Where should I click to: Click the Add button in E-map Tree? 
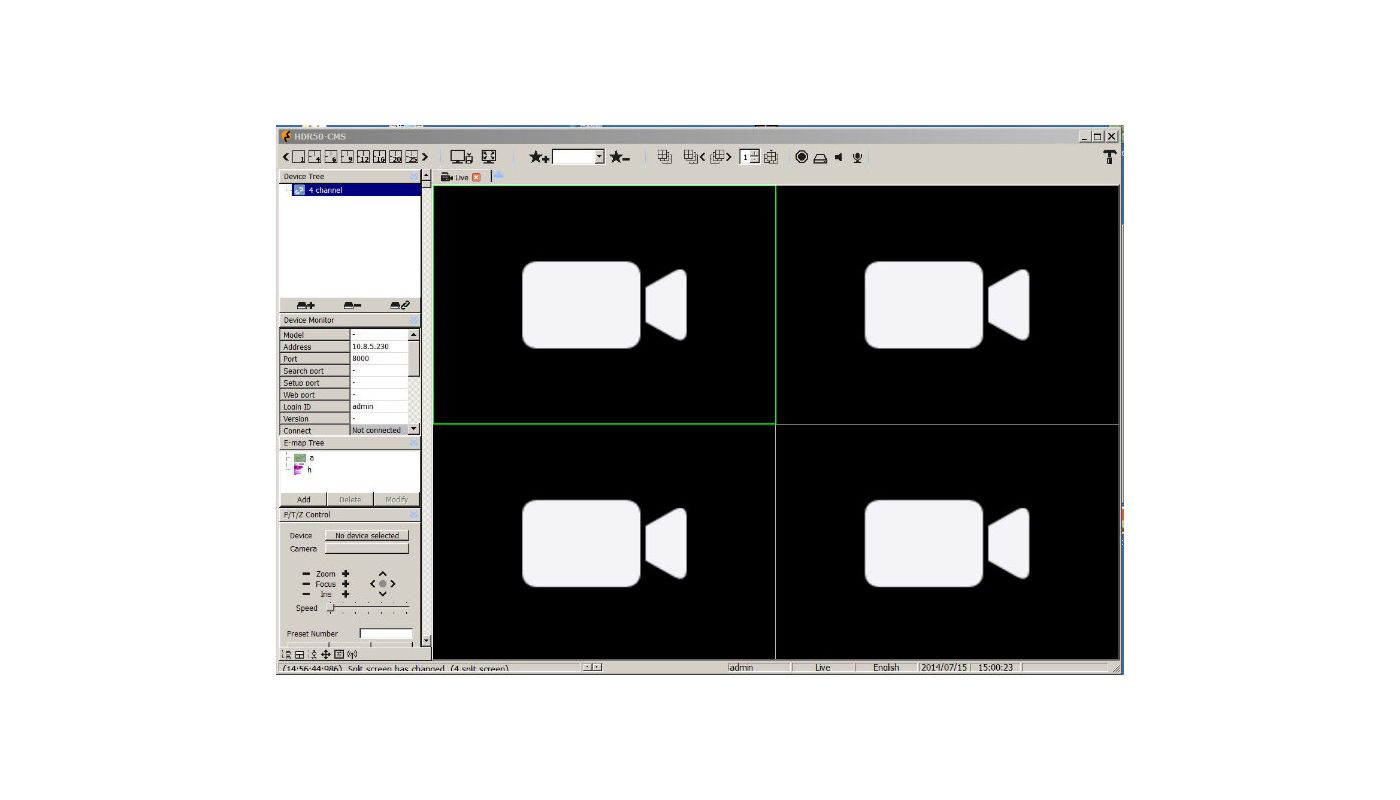tap(303, 499)
